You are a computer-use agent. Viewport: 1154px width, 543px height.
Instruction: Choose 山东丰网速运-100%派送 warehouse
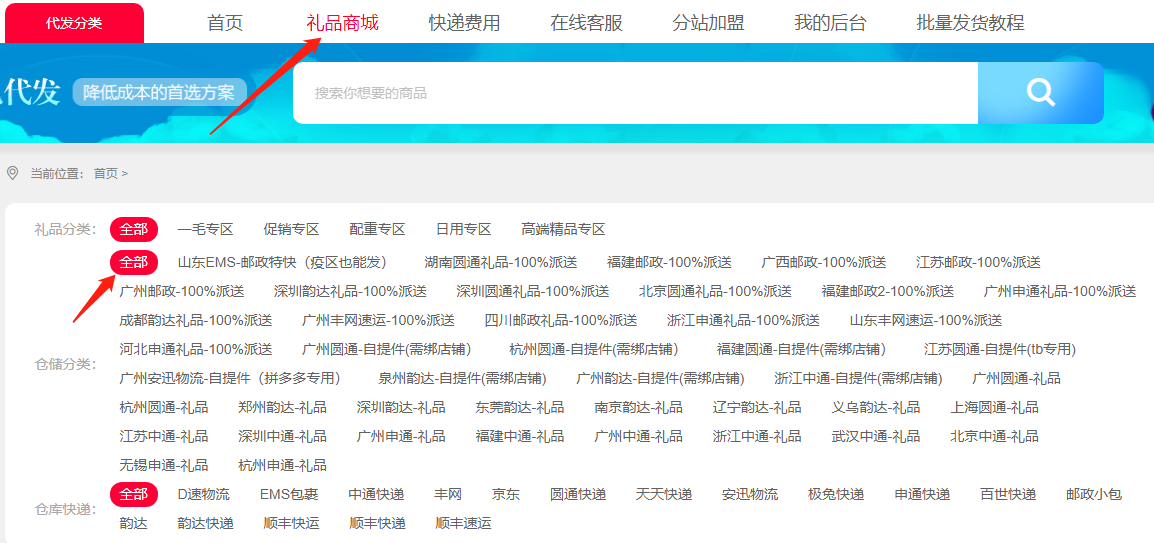click(926, 320)
